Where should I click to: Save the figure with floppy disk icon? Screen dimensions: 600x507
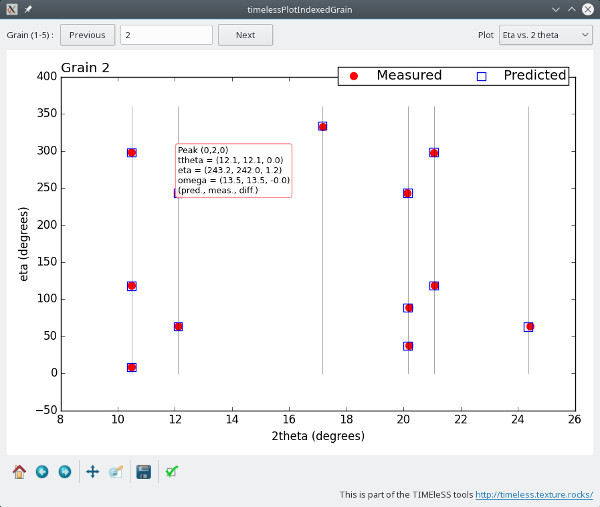[x=144, y=471]
